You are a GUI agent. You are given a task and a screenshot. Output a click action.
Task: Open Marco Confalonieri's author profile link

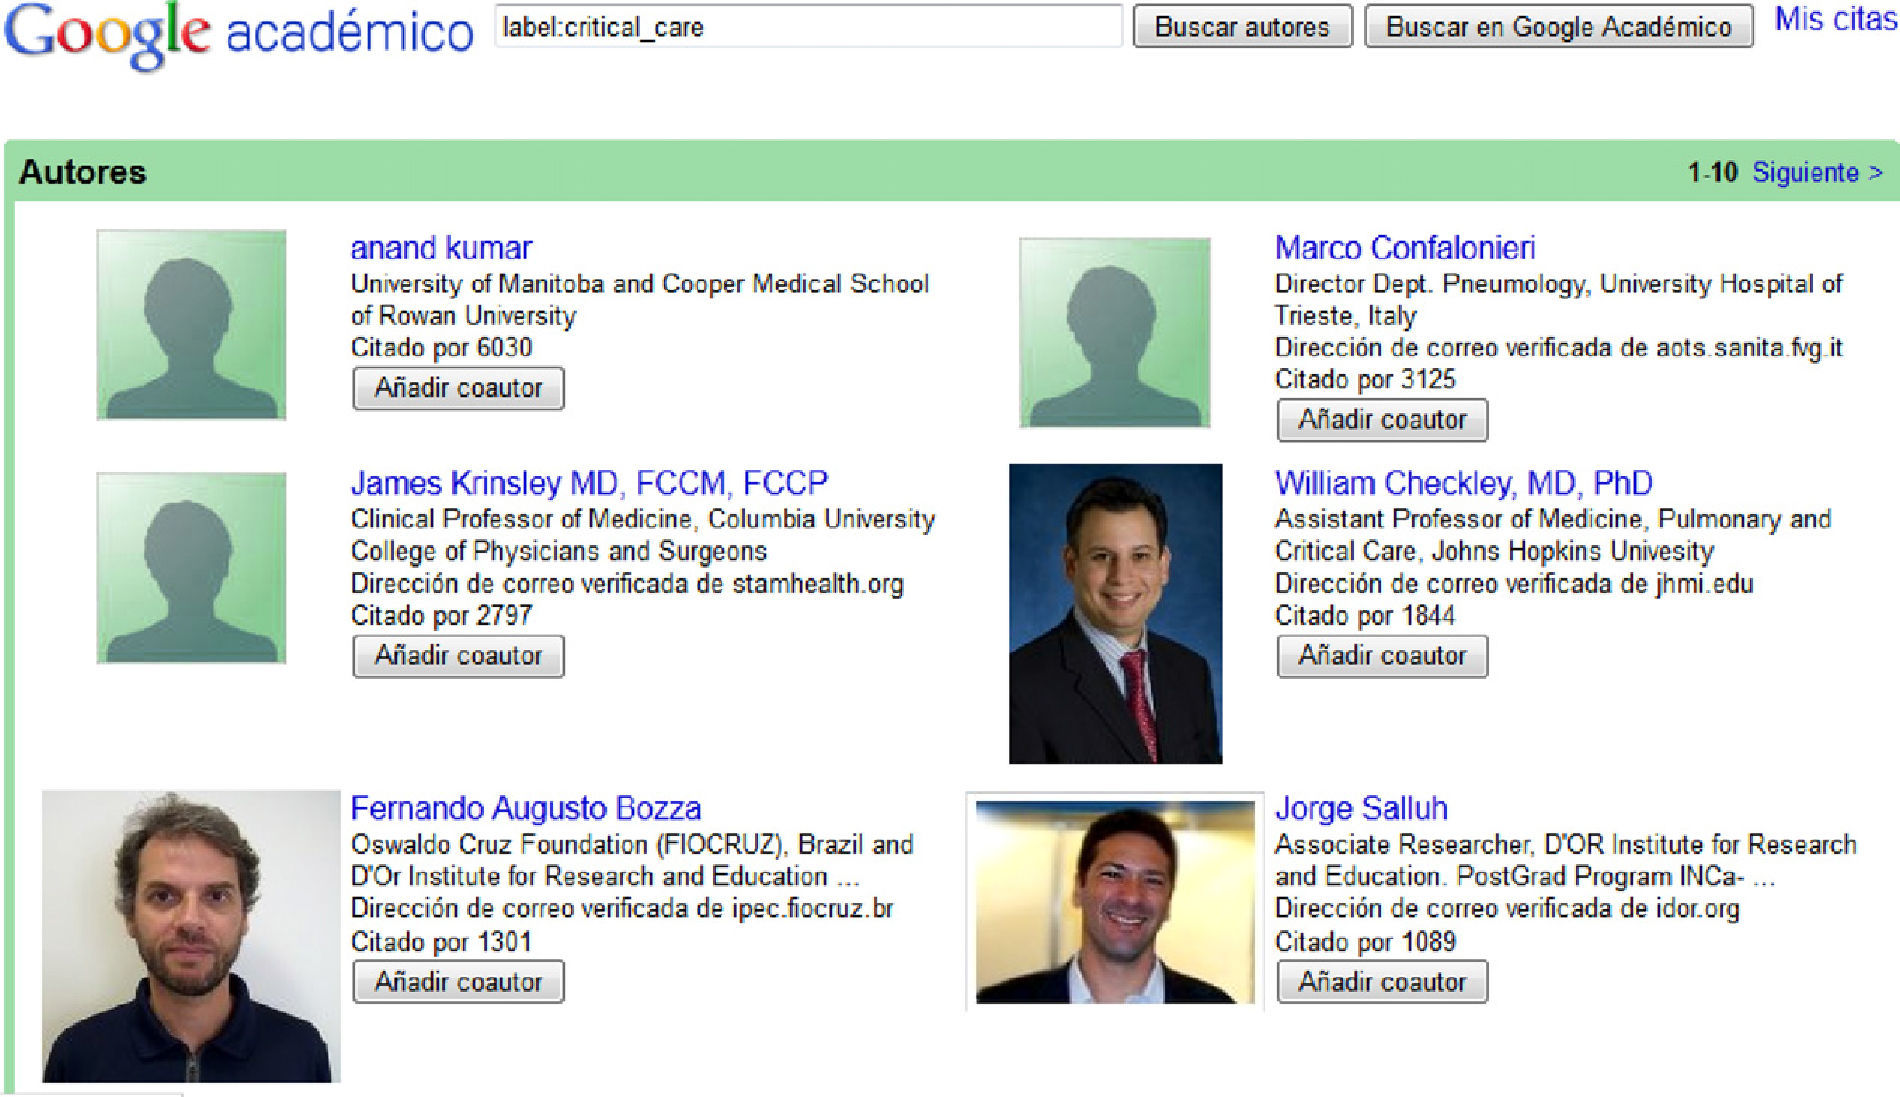pos(1404,248)
